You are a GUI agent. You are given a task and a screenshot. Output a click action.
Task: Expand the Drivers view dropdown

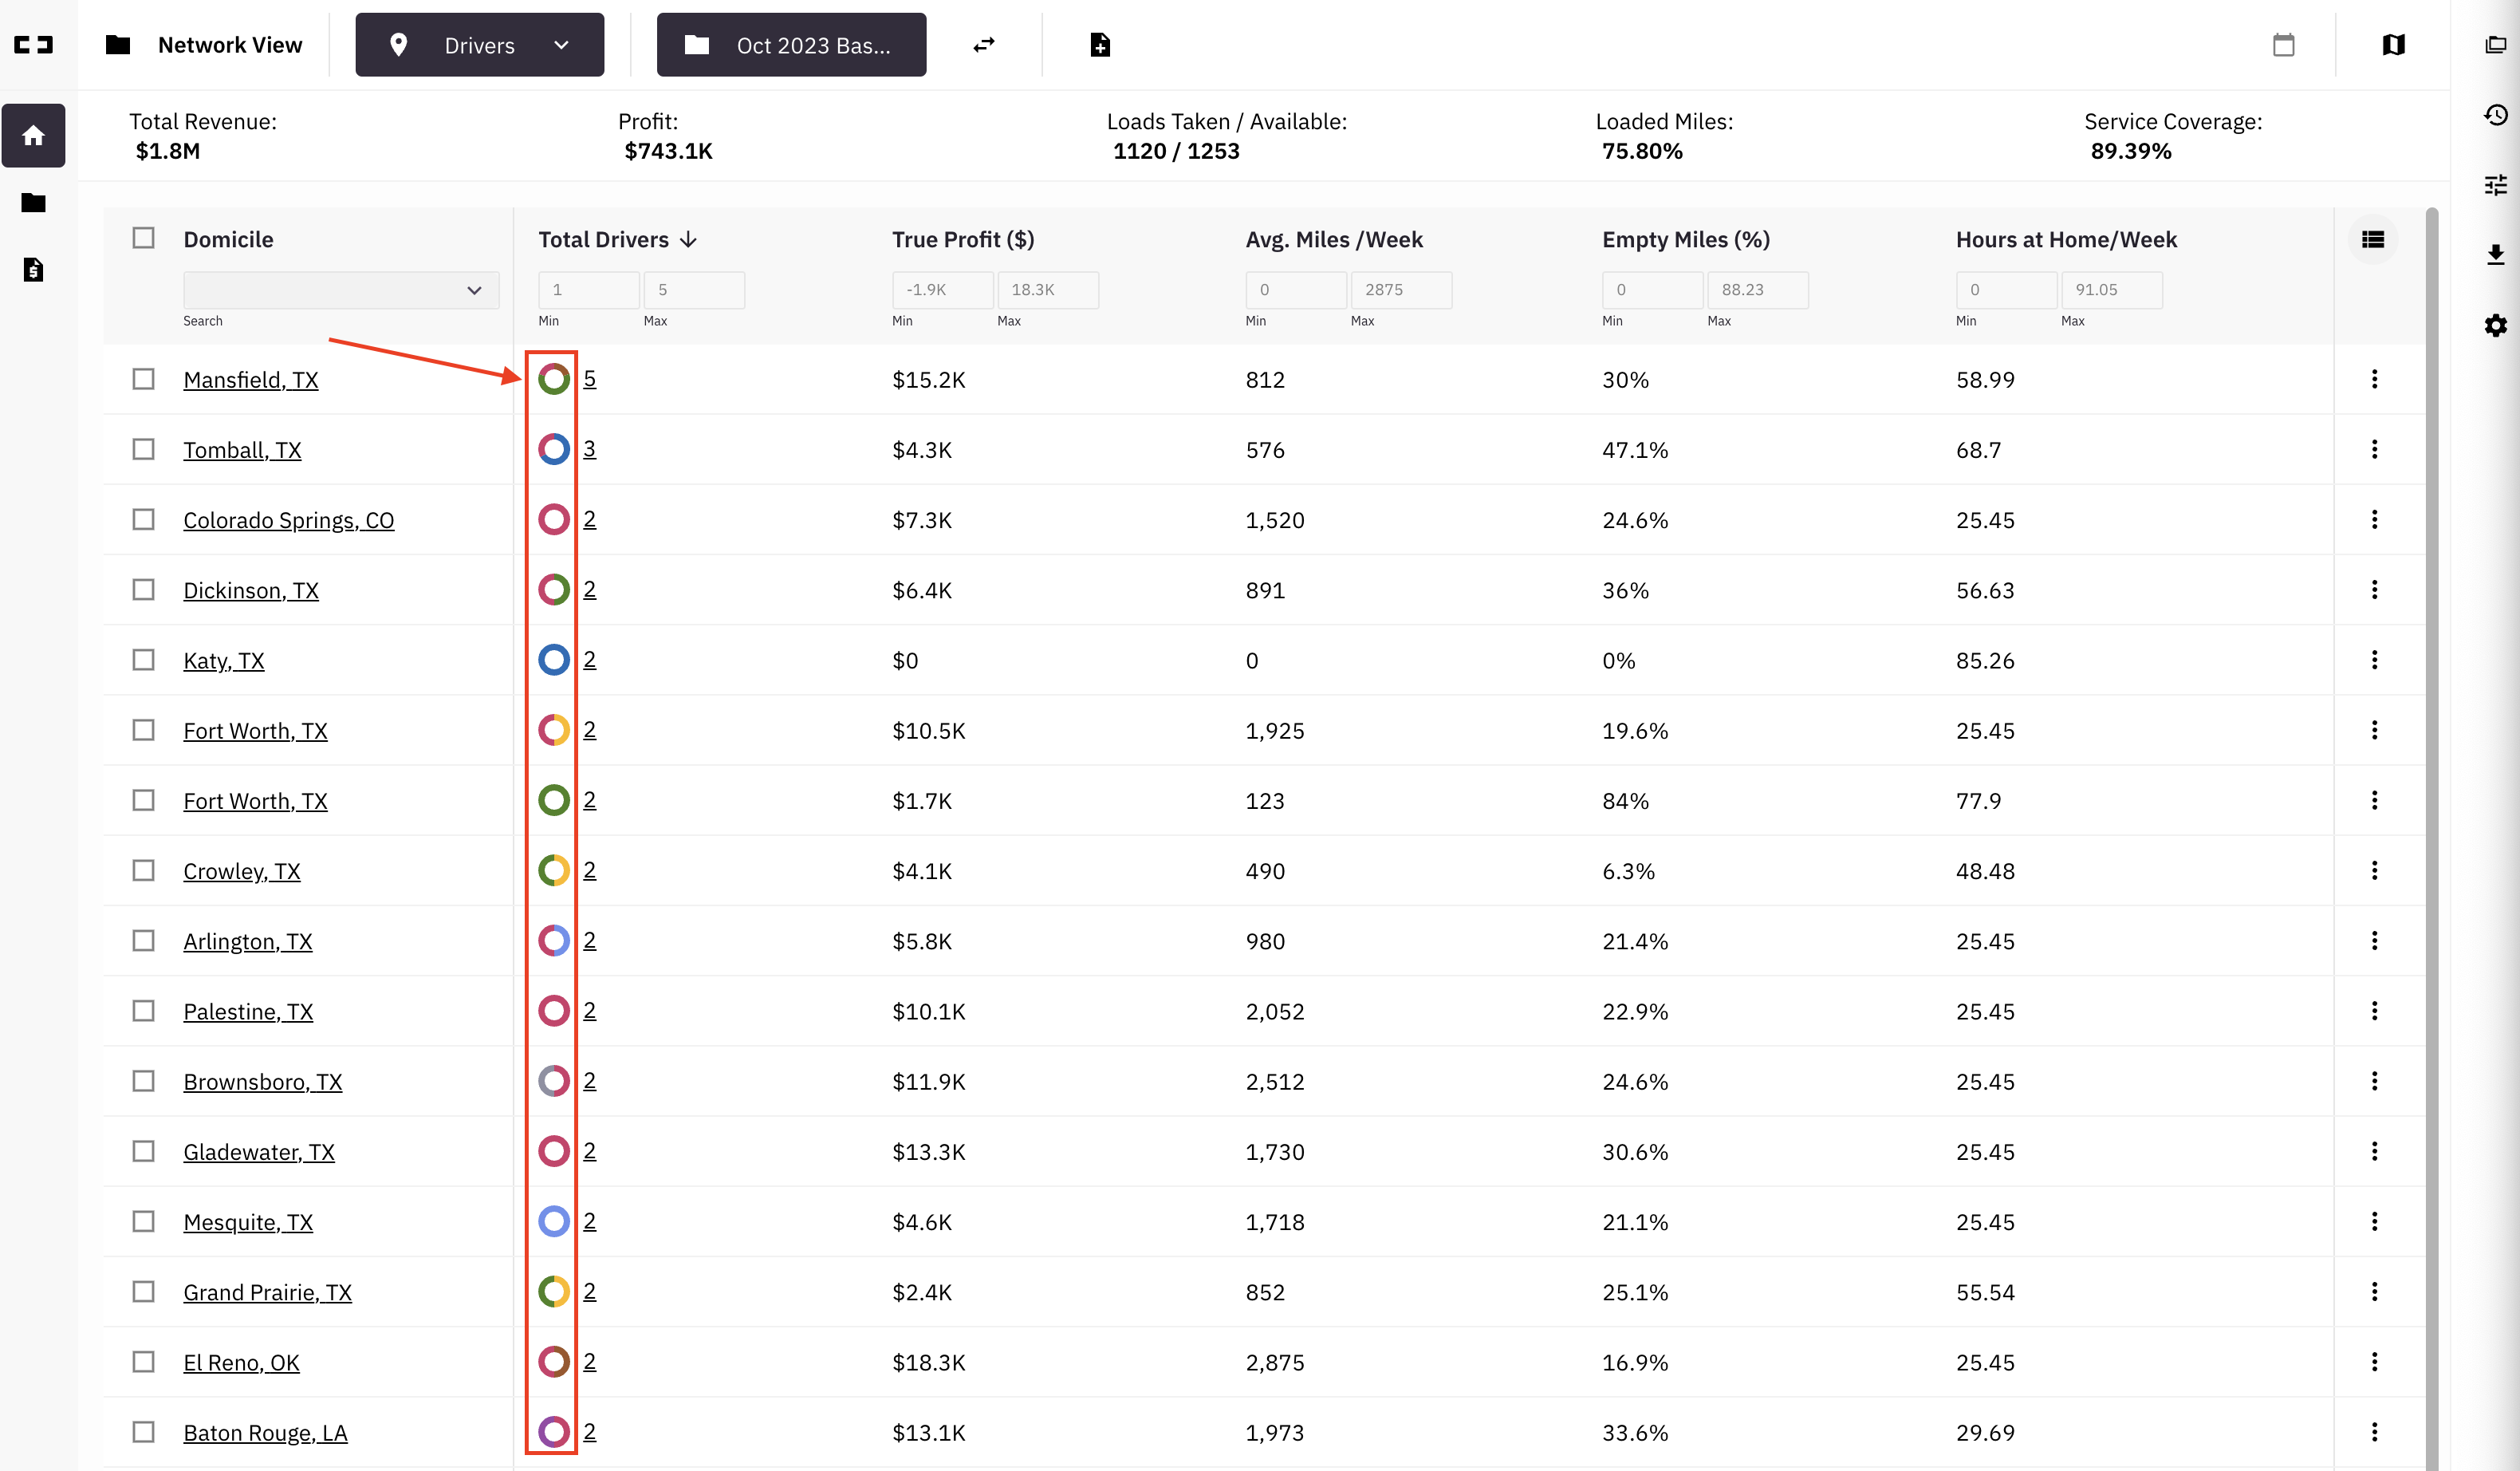tap(480, 45)
